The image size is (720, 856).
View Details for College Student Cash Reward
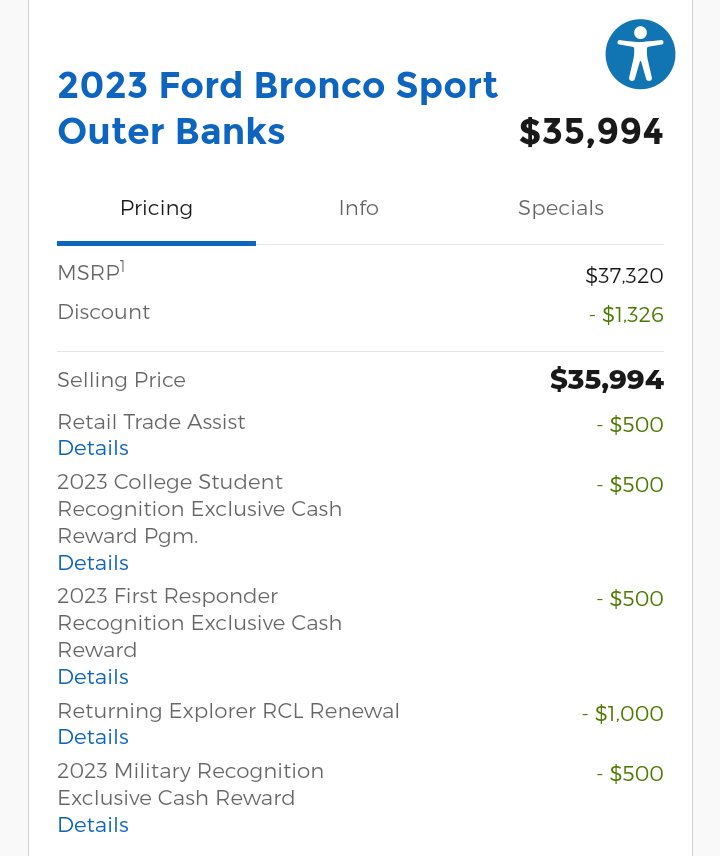(93, 563)
